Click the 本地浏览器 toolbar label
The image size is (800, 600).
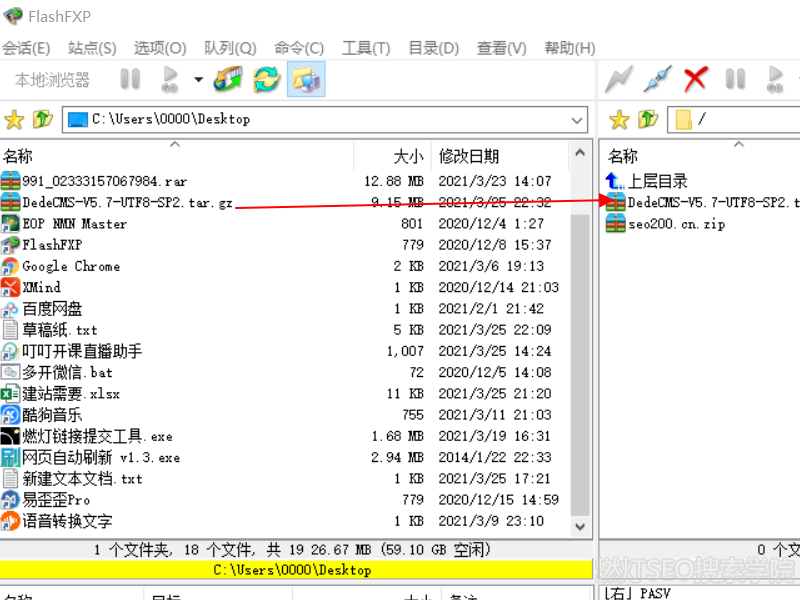pyautogui.click(x=52, y=80)
